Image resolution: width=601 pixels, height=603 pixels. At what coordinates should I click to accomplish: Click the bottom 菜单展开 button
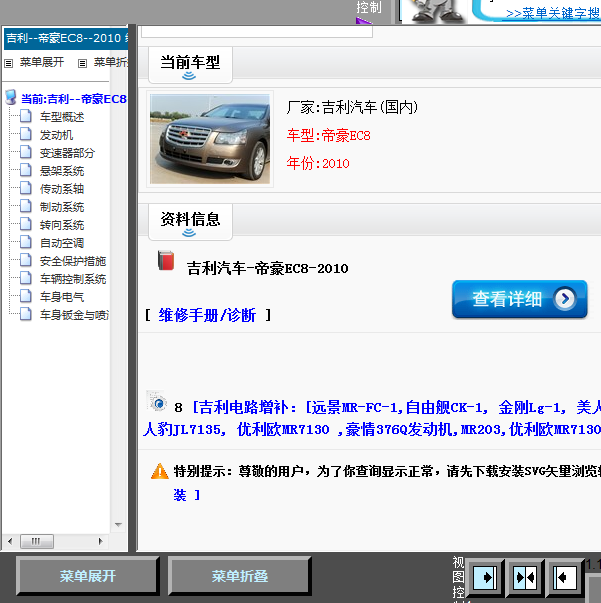(88, 576)
